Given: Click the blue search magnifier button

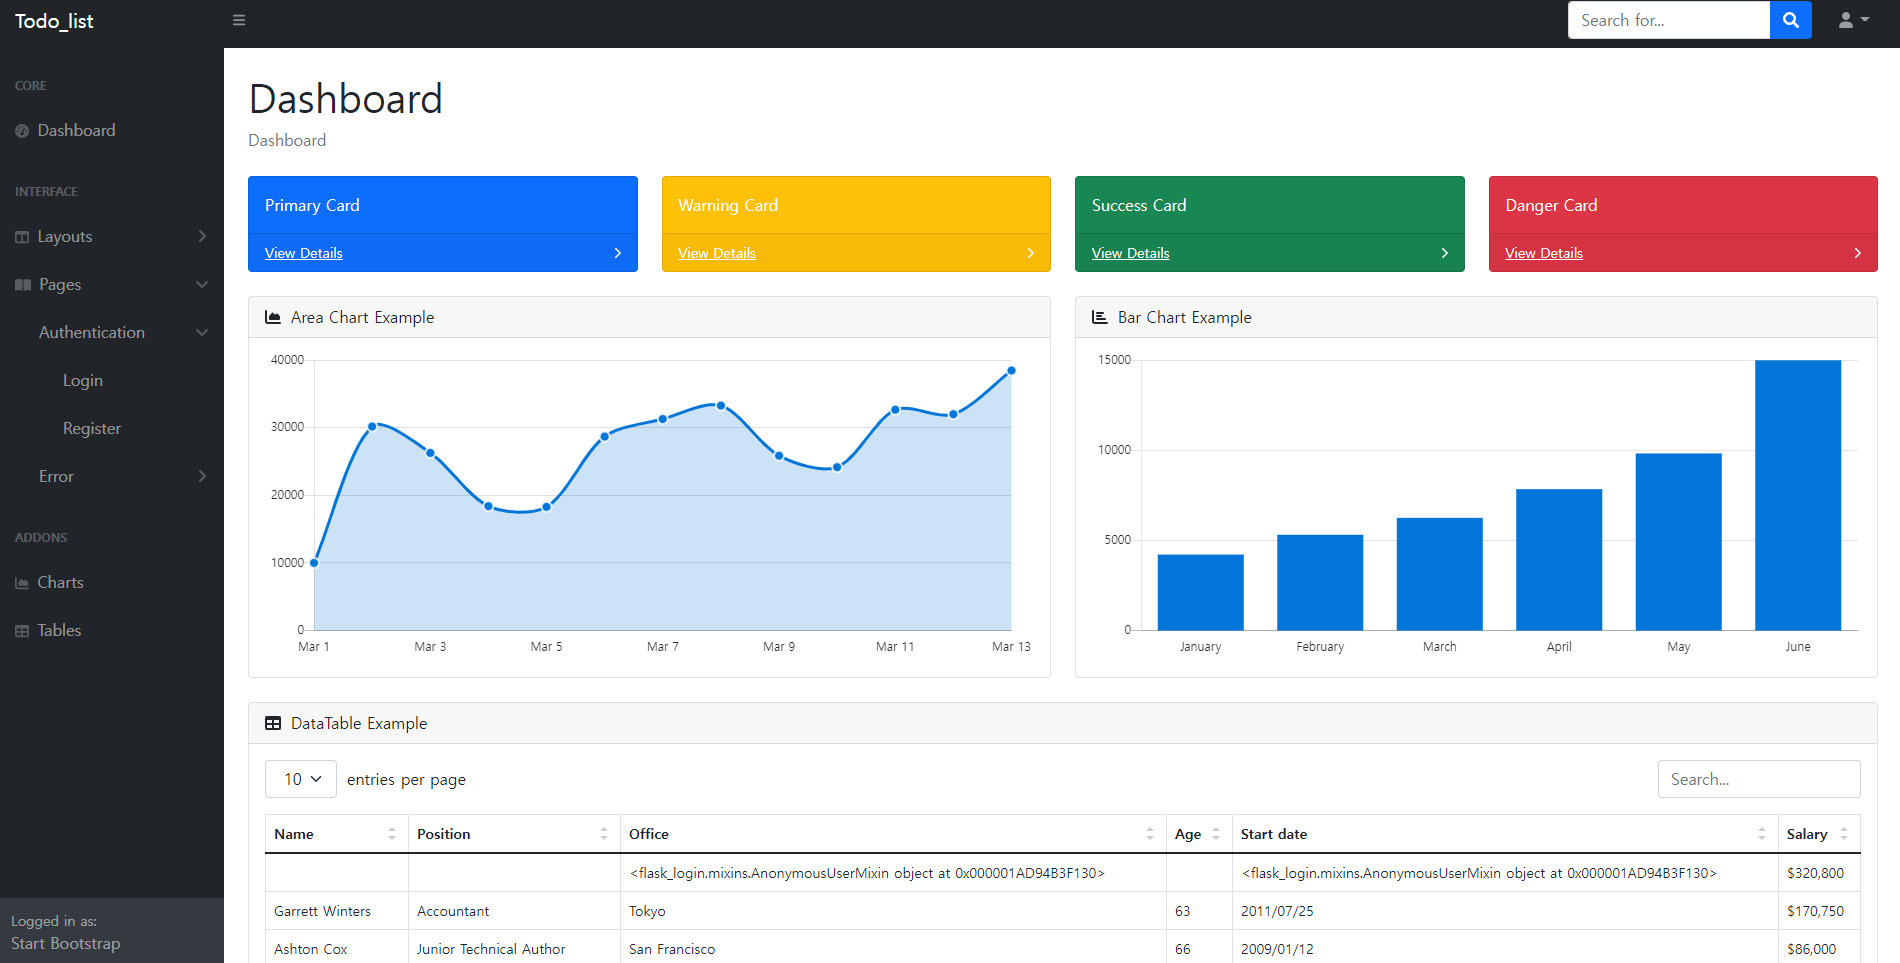Looking at the screenshot, I should coord(1790,20).
